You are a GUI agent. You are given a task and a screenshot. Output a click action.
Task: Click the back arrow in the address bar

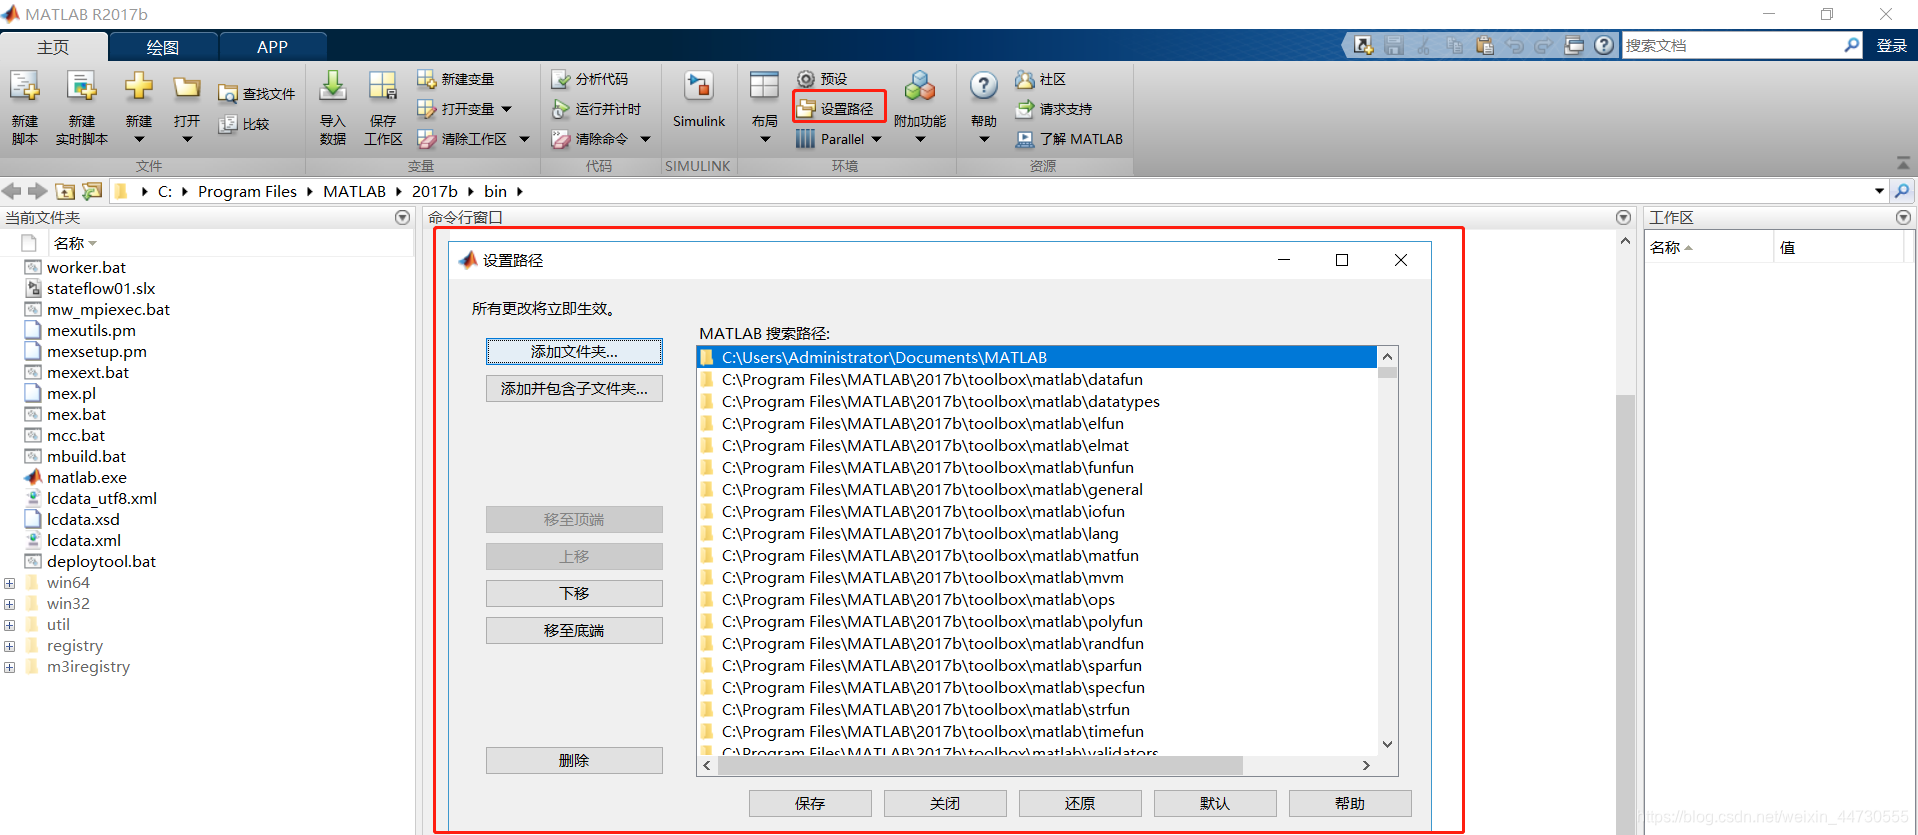(x=12, y=191)
